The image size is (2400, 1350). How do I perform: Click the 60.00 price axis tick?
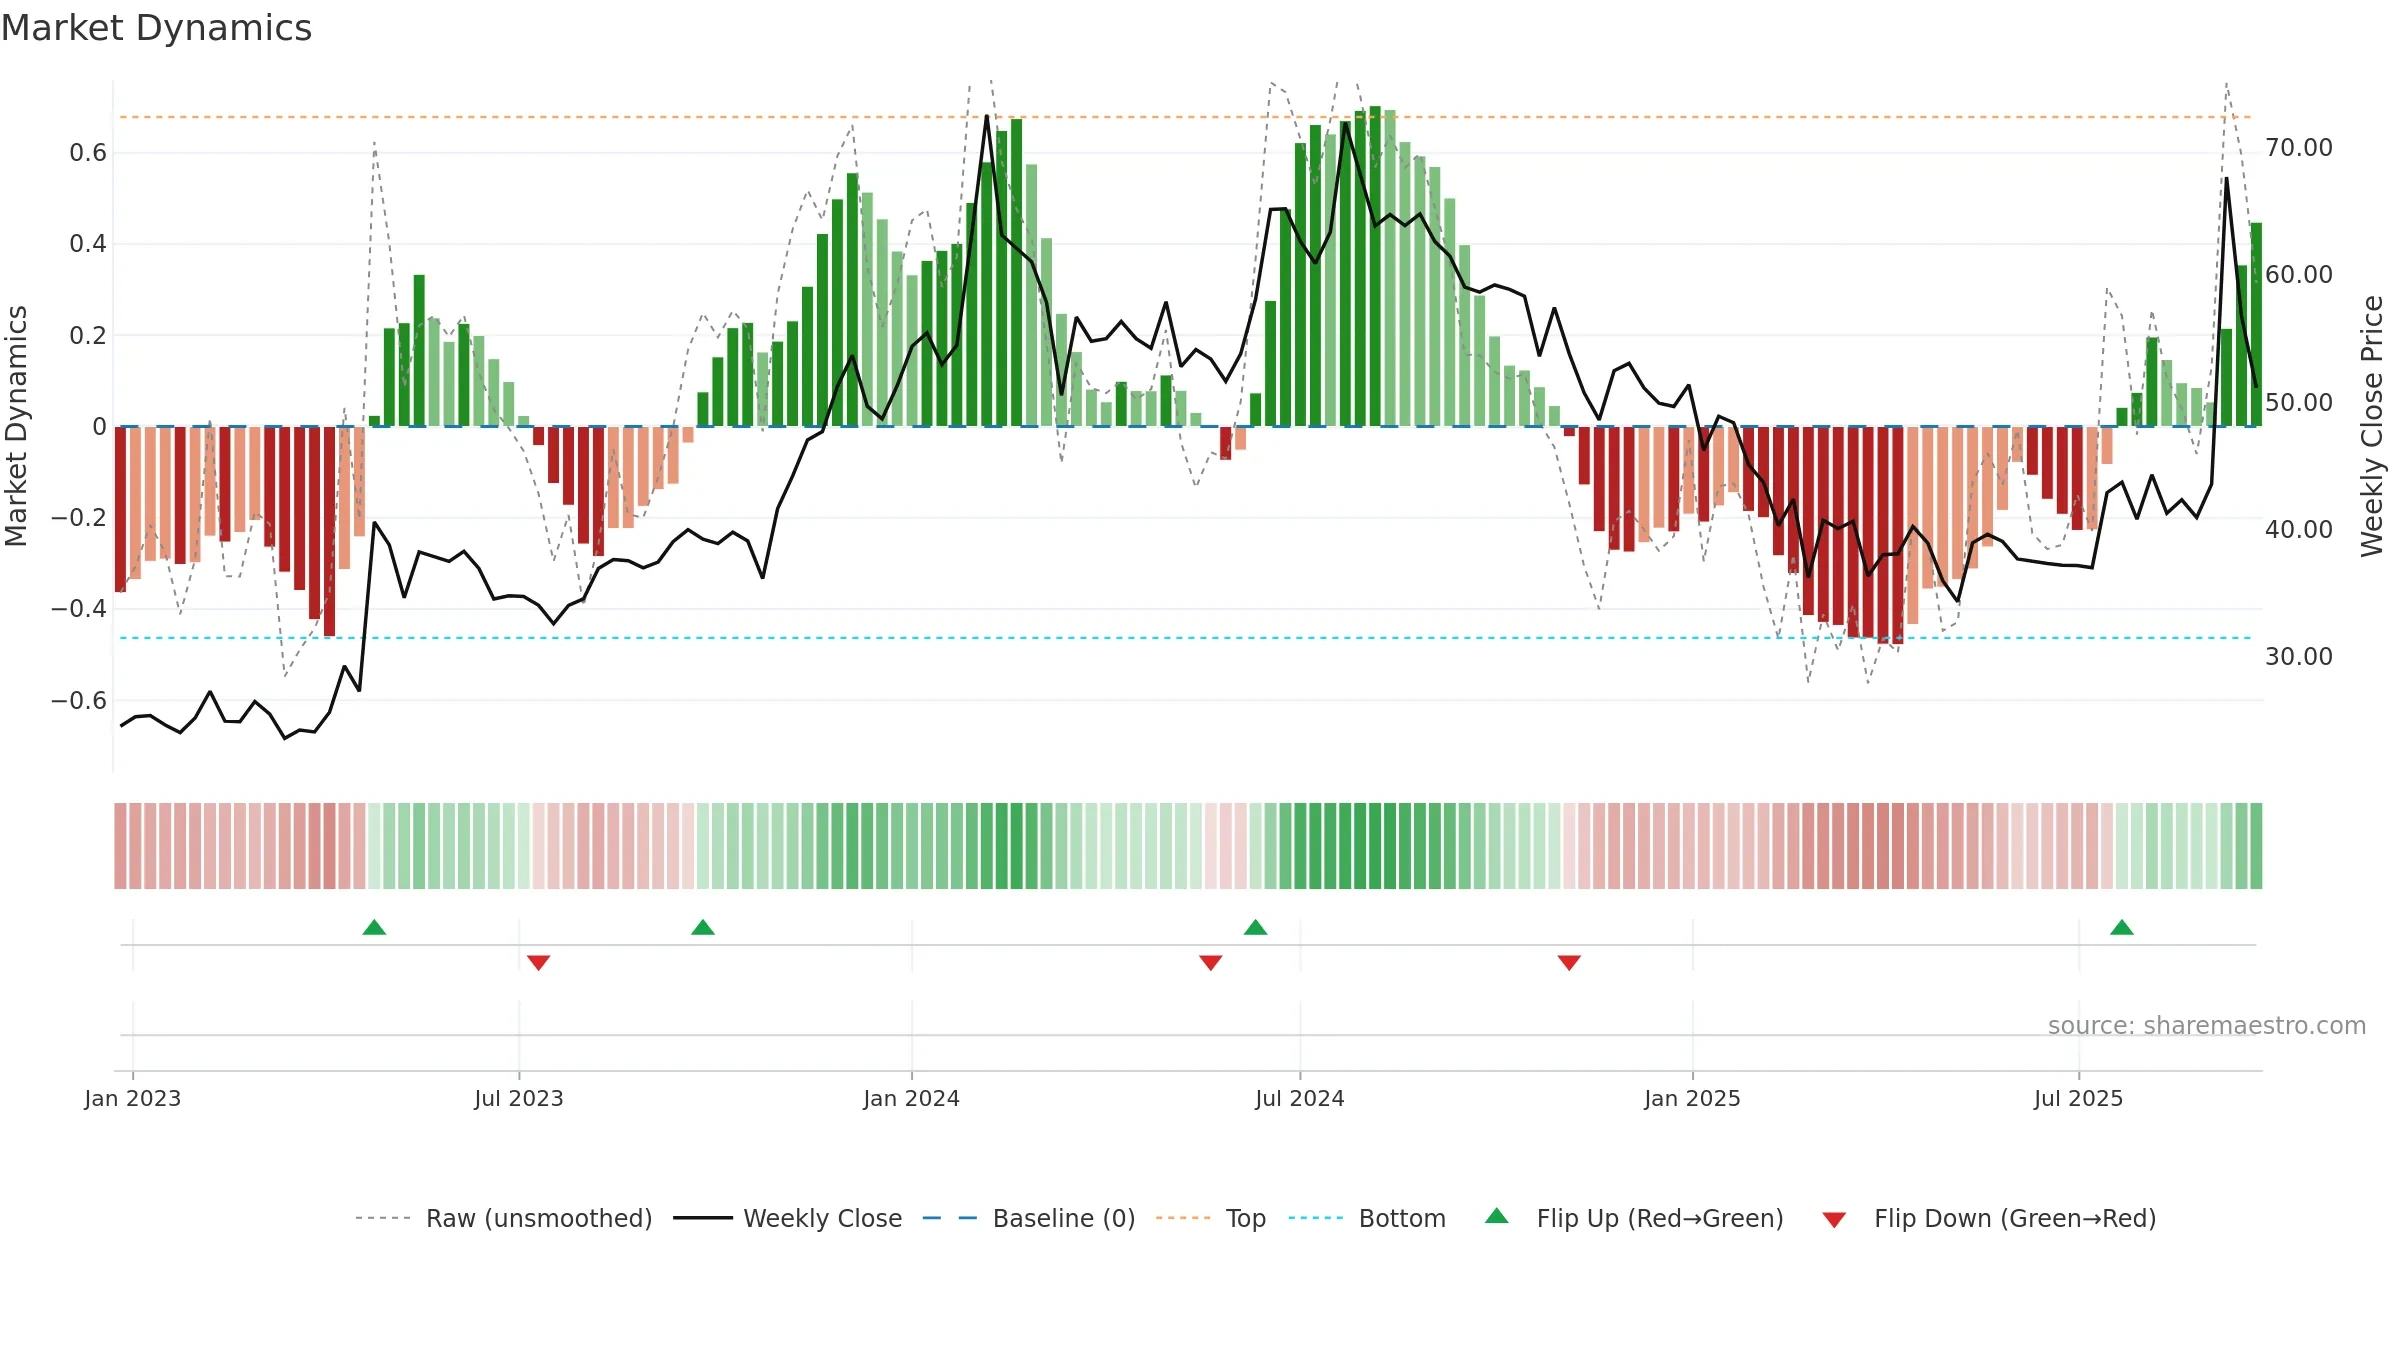[x=2299, y=275]
